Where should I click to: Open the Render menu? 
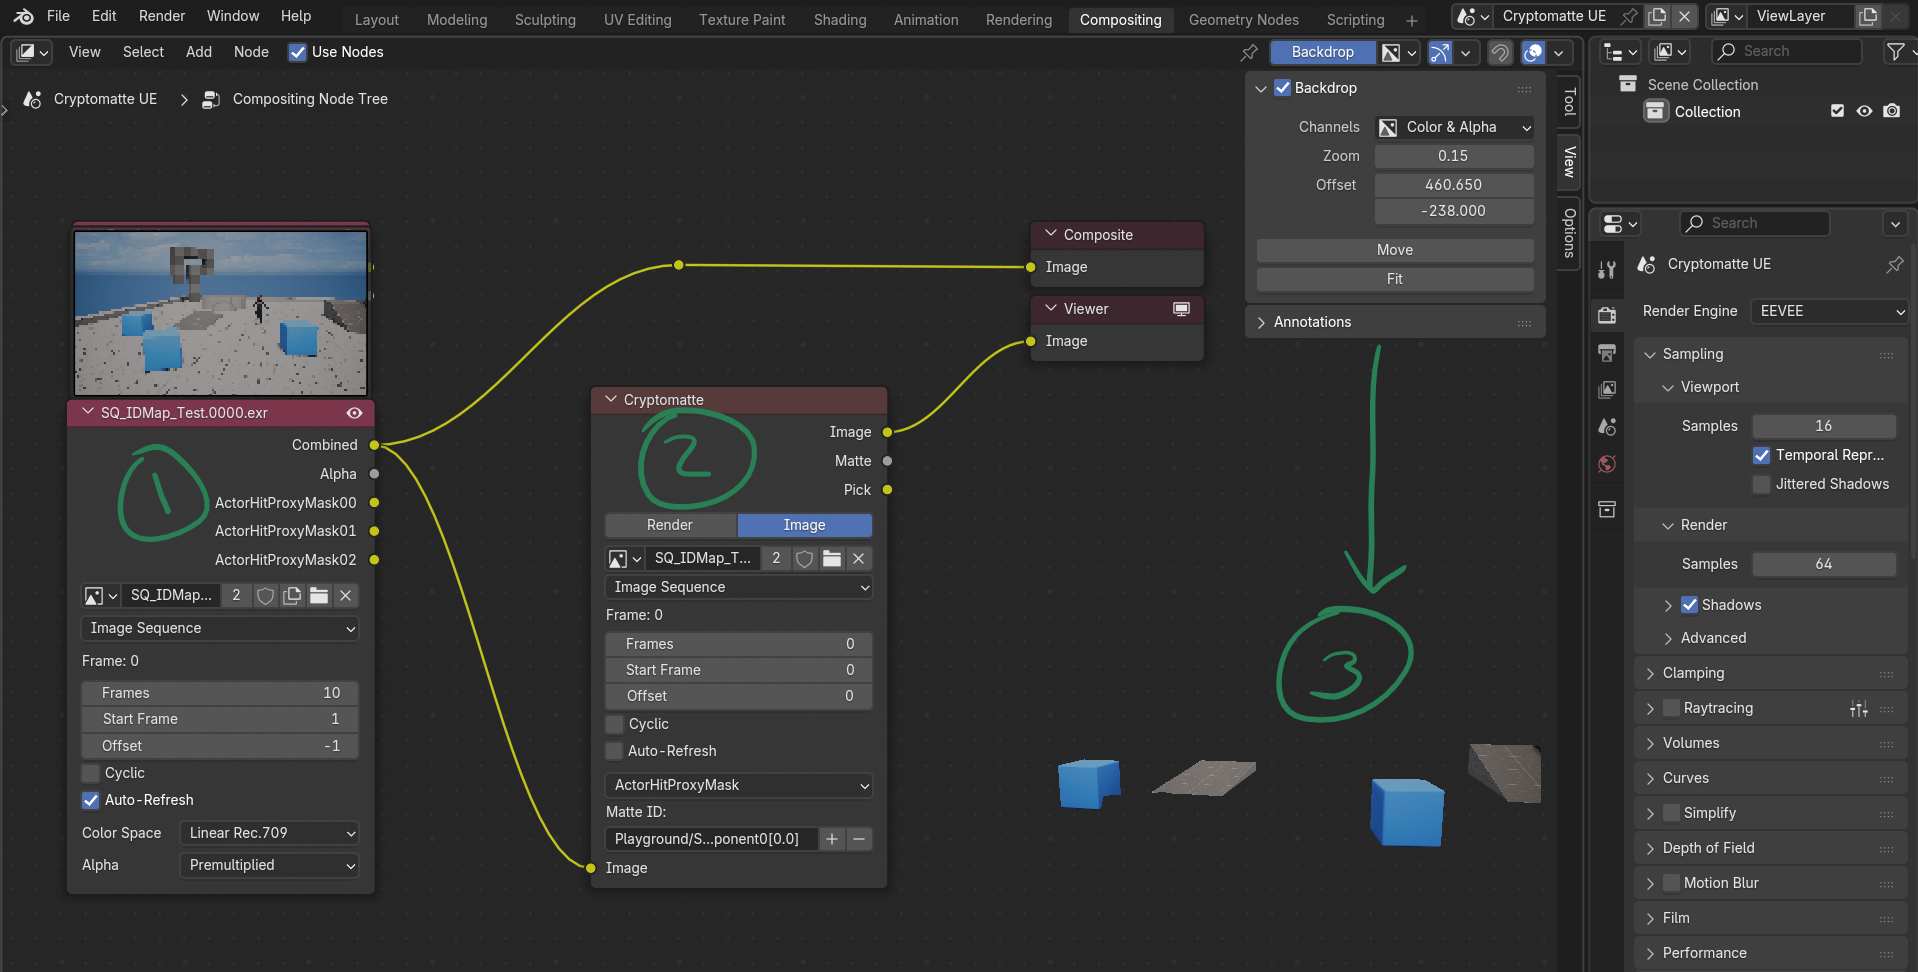pyautogui.click(x=162, y=16)
